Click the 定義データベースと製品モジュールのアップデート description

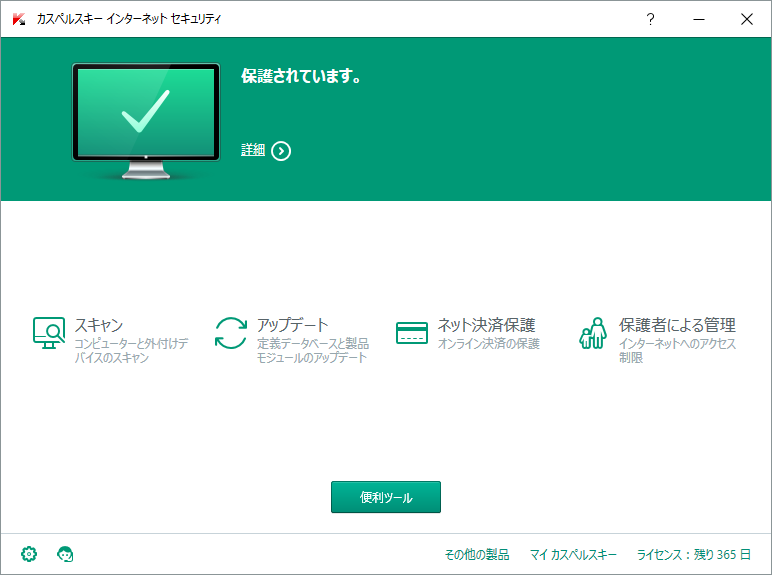(313, 351)
